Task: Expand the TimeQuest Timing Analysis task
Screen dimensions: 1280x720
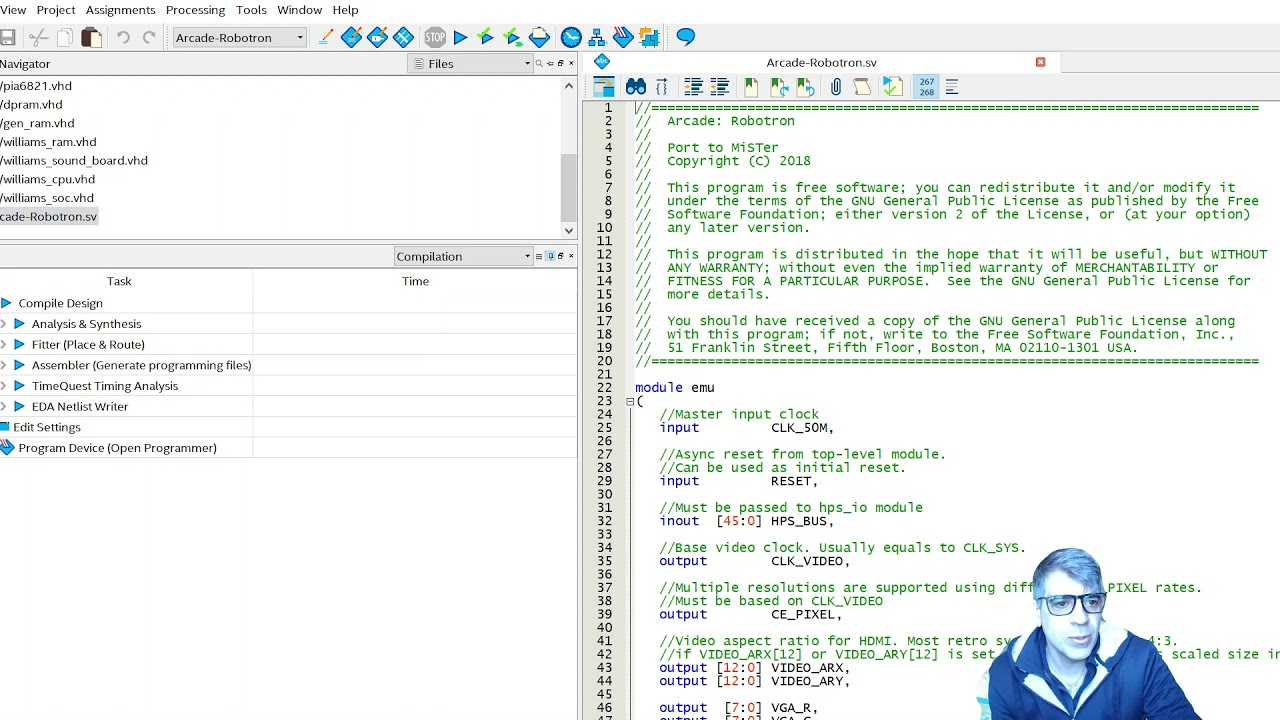Action: pyautogui.click(x=4, y=386)
